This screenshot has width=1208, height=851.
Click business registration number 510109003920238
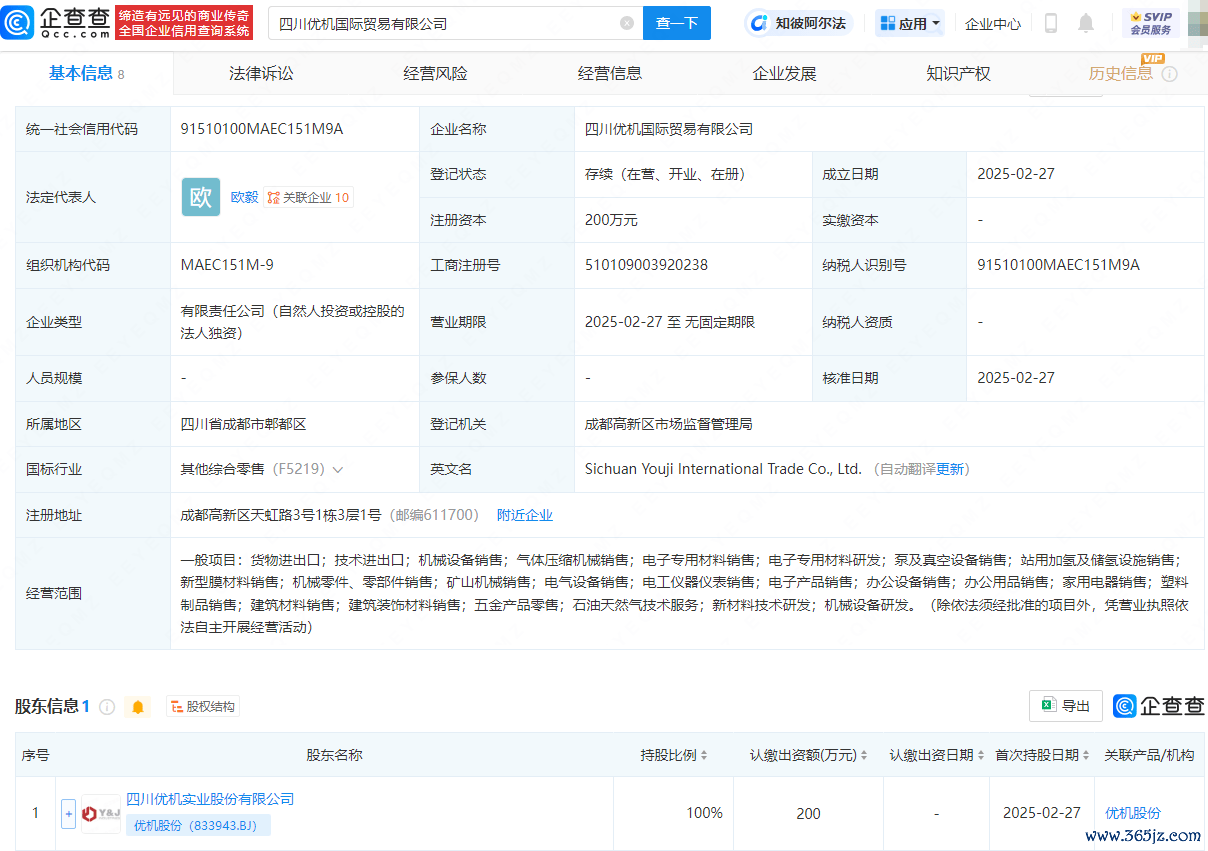click(x=646, y=265)
